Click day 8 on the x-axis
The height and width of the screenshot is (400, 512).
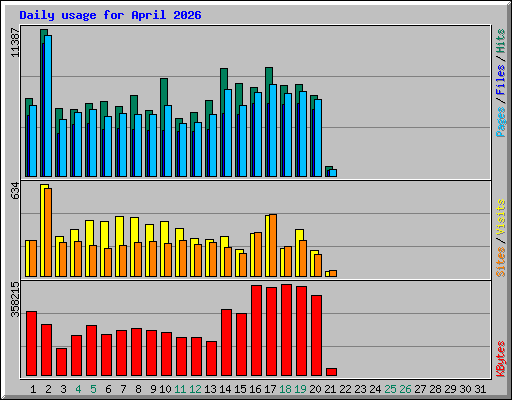(x=138, y=389)
